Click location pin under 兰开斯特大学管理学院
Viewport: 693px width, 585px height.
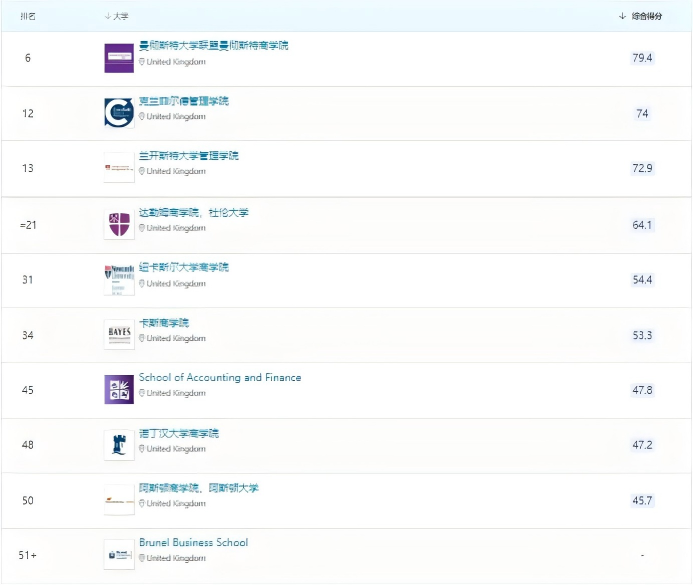(142, 171)
